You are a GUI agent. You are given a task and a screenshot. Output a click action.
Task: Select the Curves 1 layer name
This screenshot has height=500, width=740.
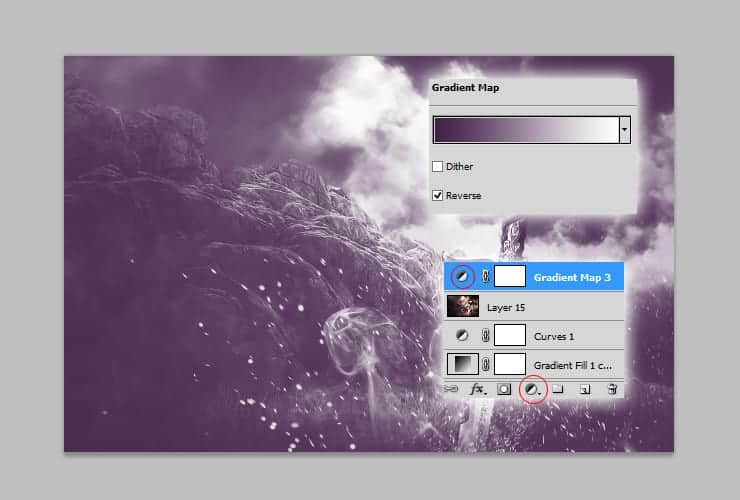pos(554,337)
